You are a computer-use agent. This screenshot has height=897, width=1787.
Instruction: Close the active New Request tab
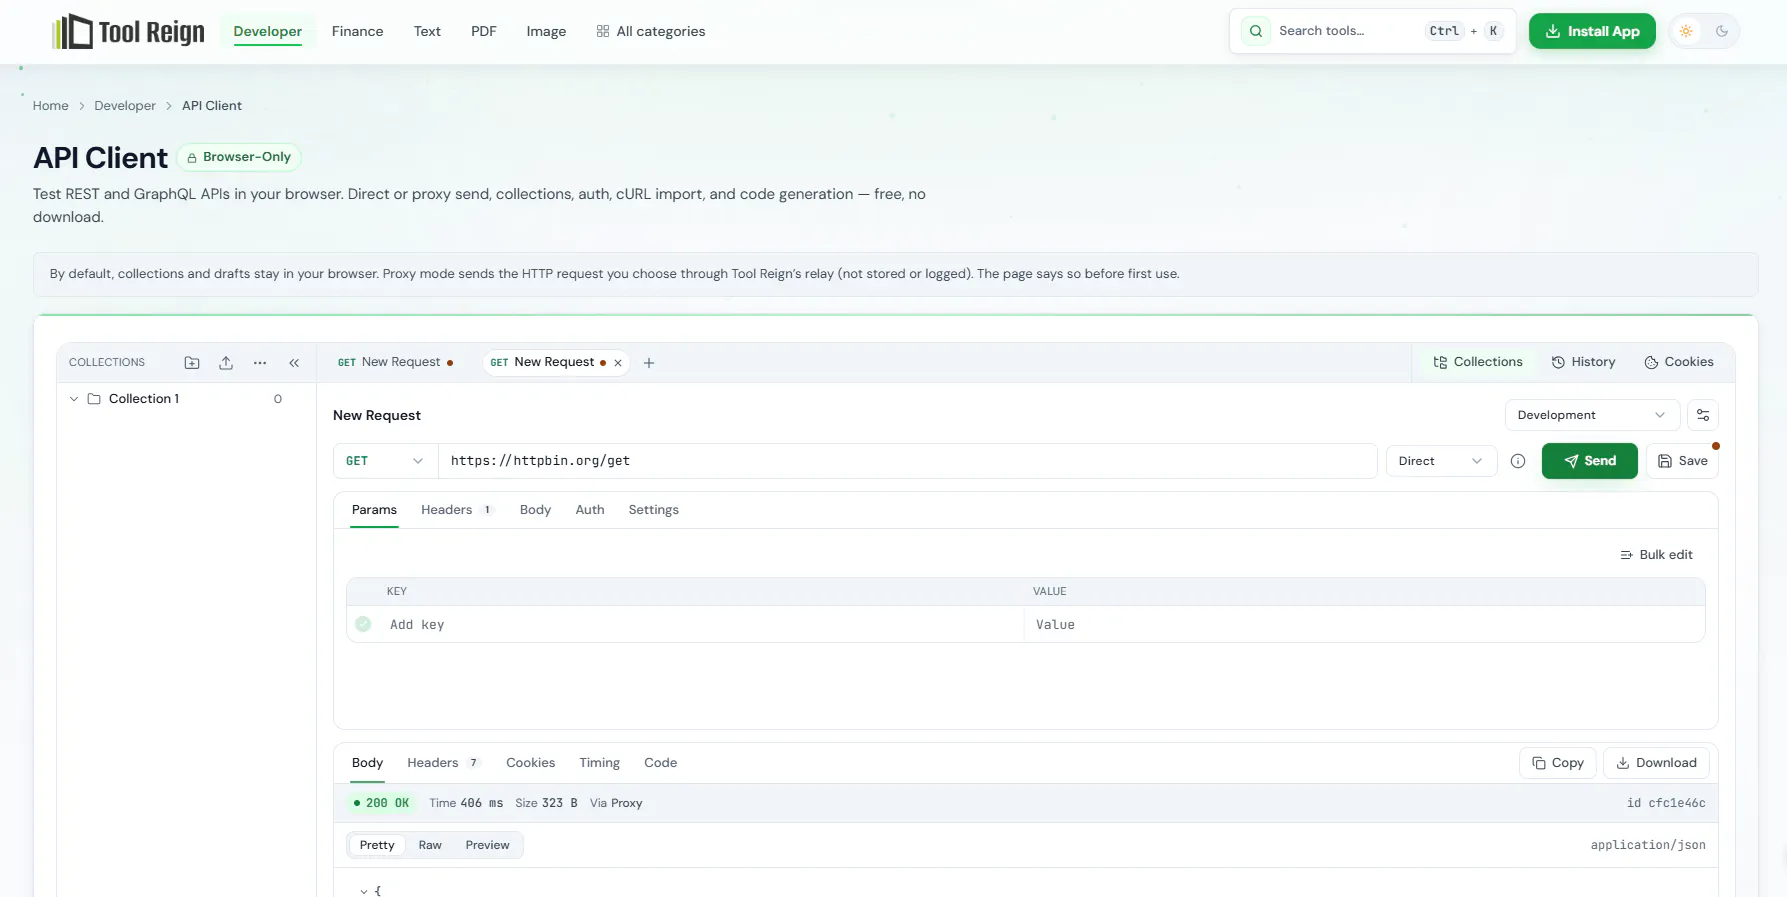[618, 363]
